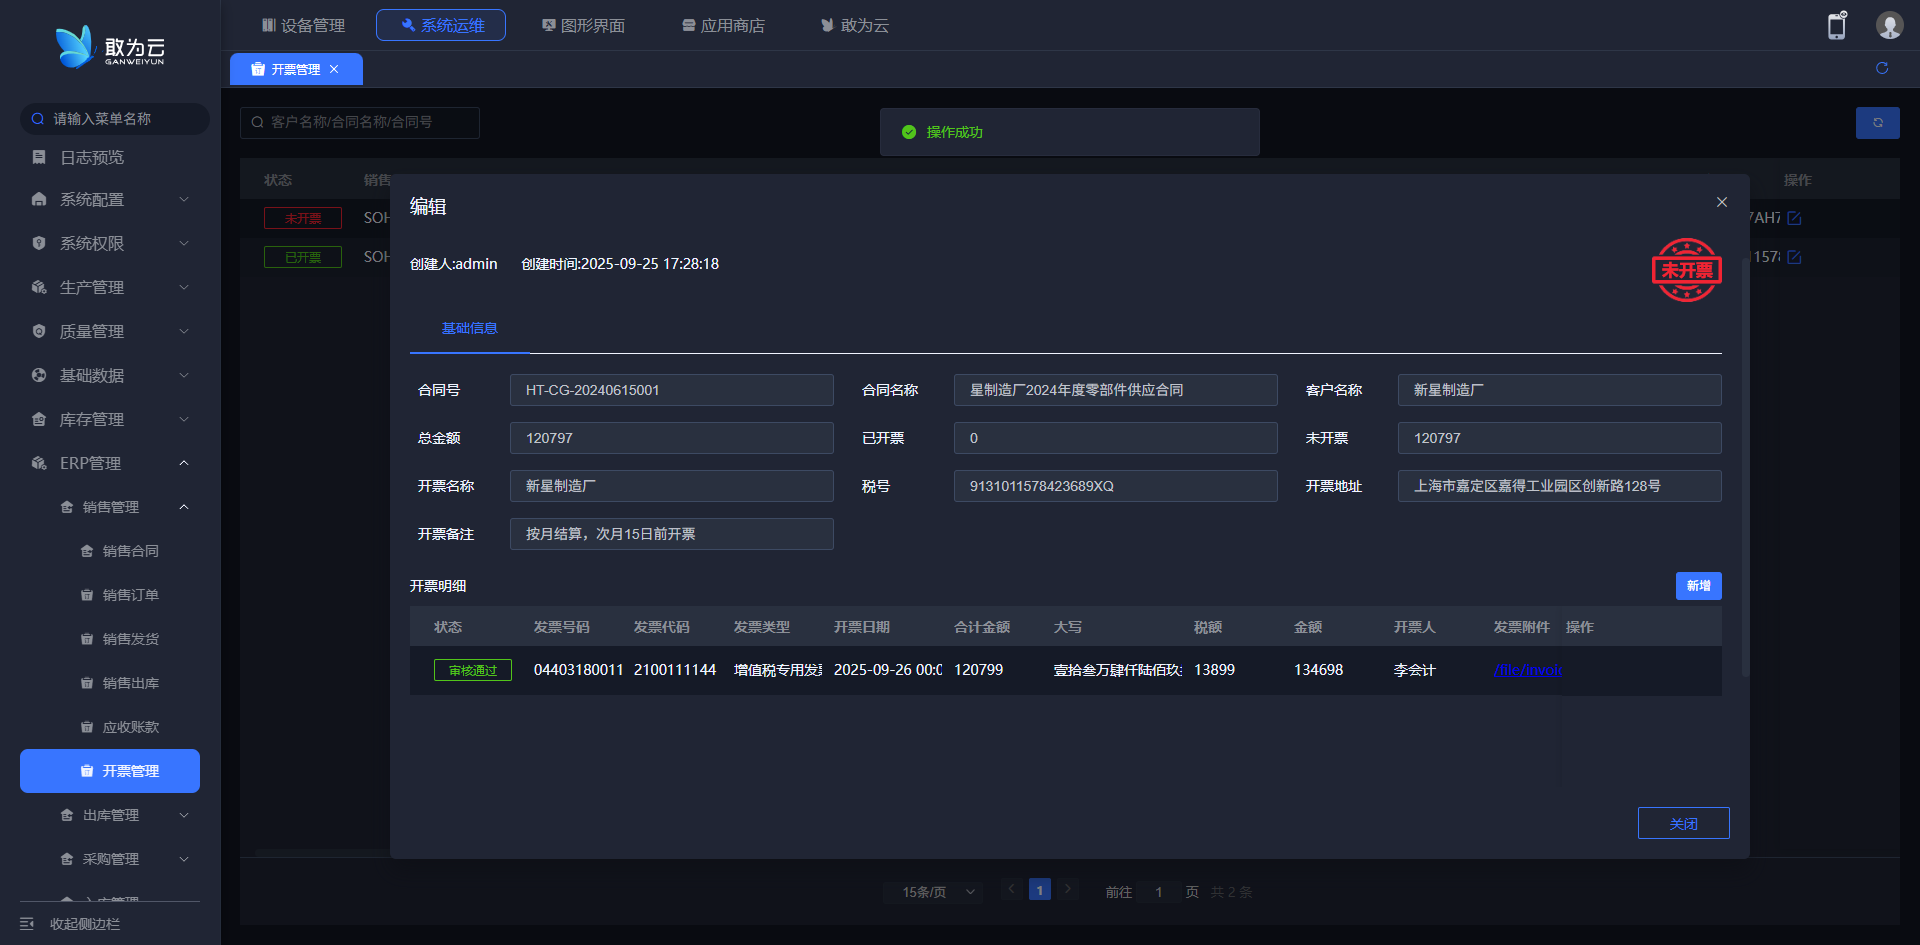The image size is (1920, 945).
Task: Click the 收起侧边栏 collapse sidebar icon
Action: pyautogui.click(x=27, y=923)
